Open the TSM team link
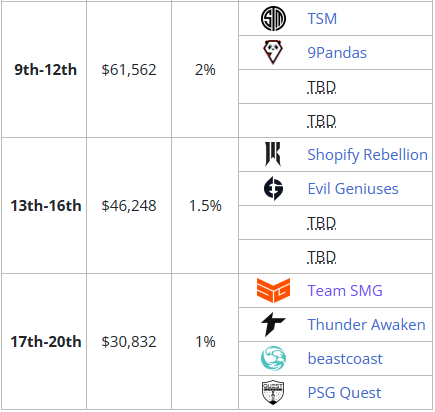The height and width of the screenshot is (412, 435). pyautogui.click(x=322, y=19)
